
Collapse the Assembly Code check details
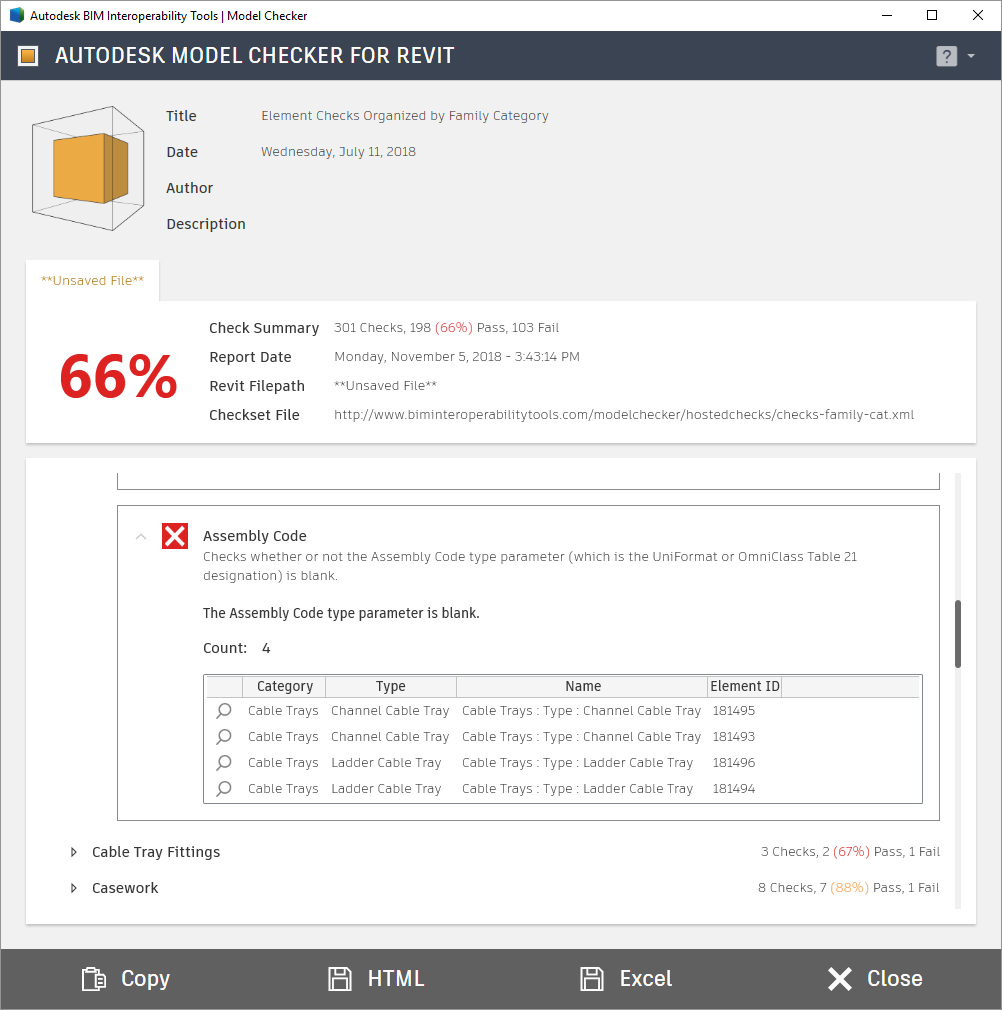(141, 537)
